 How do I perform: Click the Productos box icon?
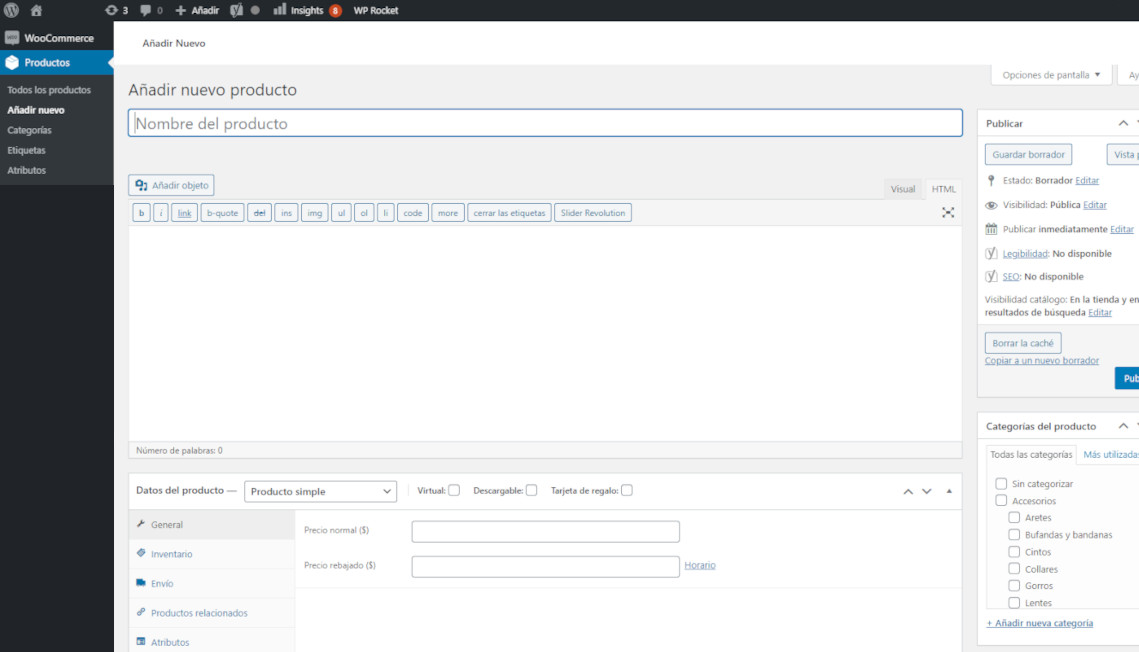coord(12,62)
